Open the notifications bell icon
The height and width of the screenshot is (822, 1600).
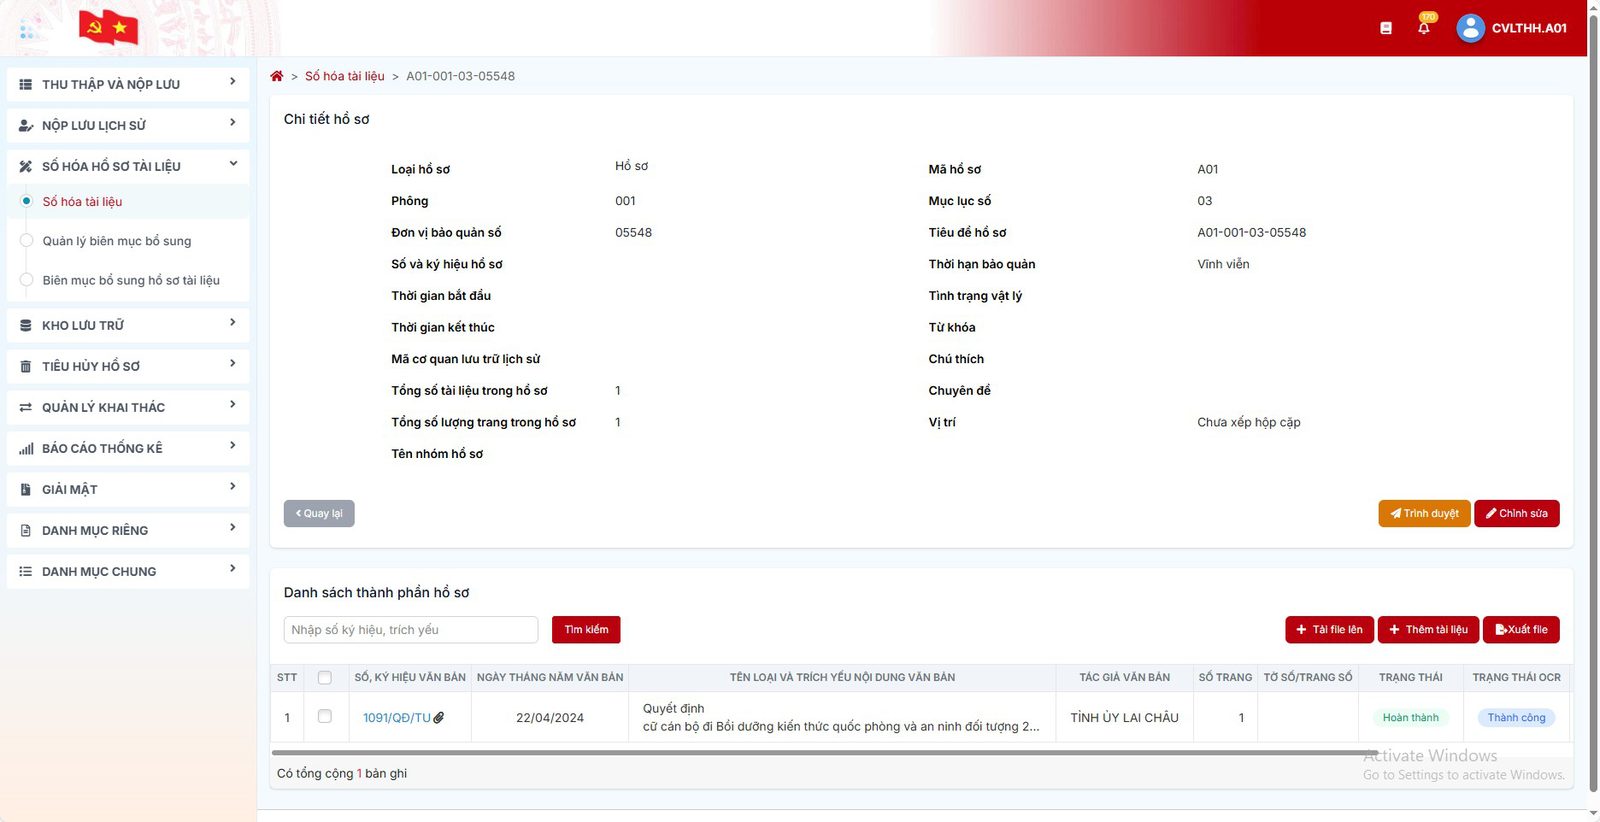pyautogui.click(x=1424, y=28)
